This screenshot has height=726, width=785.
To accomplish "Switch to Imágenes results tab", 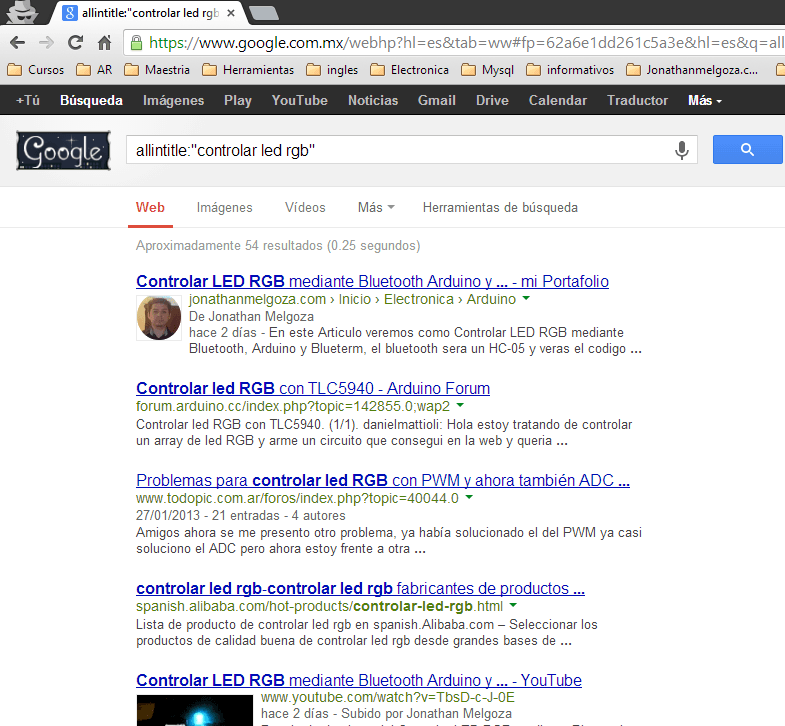I will coord(224,207).
